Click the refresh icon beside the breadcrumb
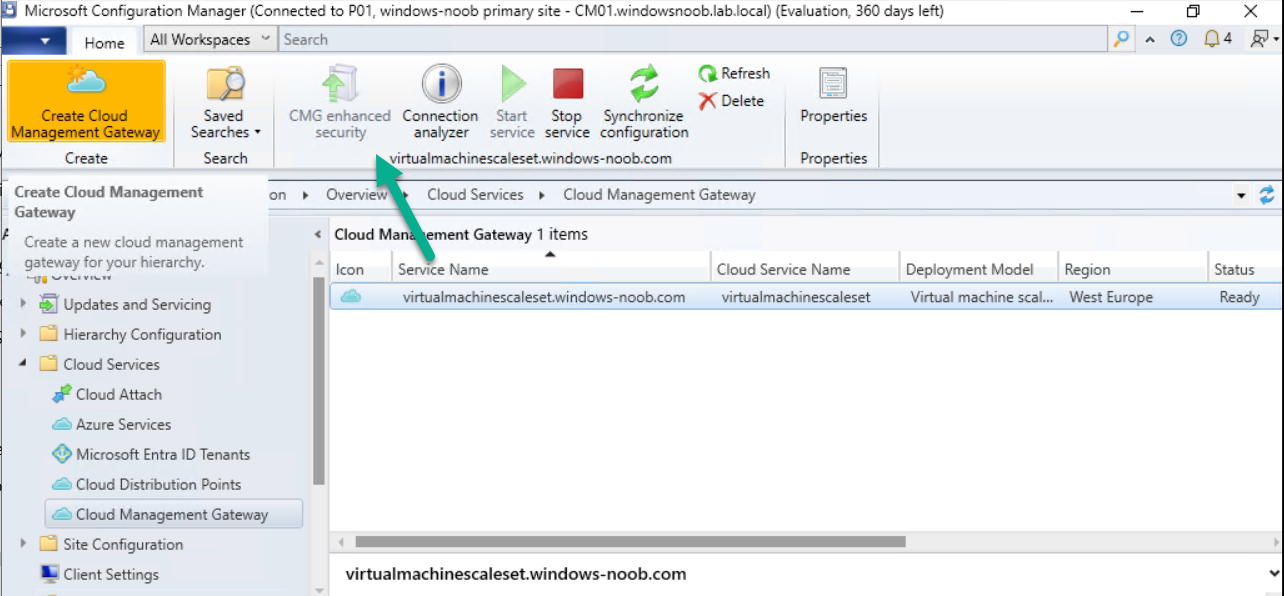Viewport: 1284px width, 596px height. pyautogui.click(x=1267, y=195)
